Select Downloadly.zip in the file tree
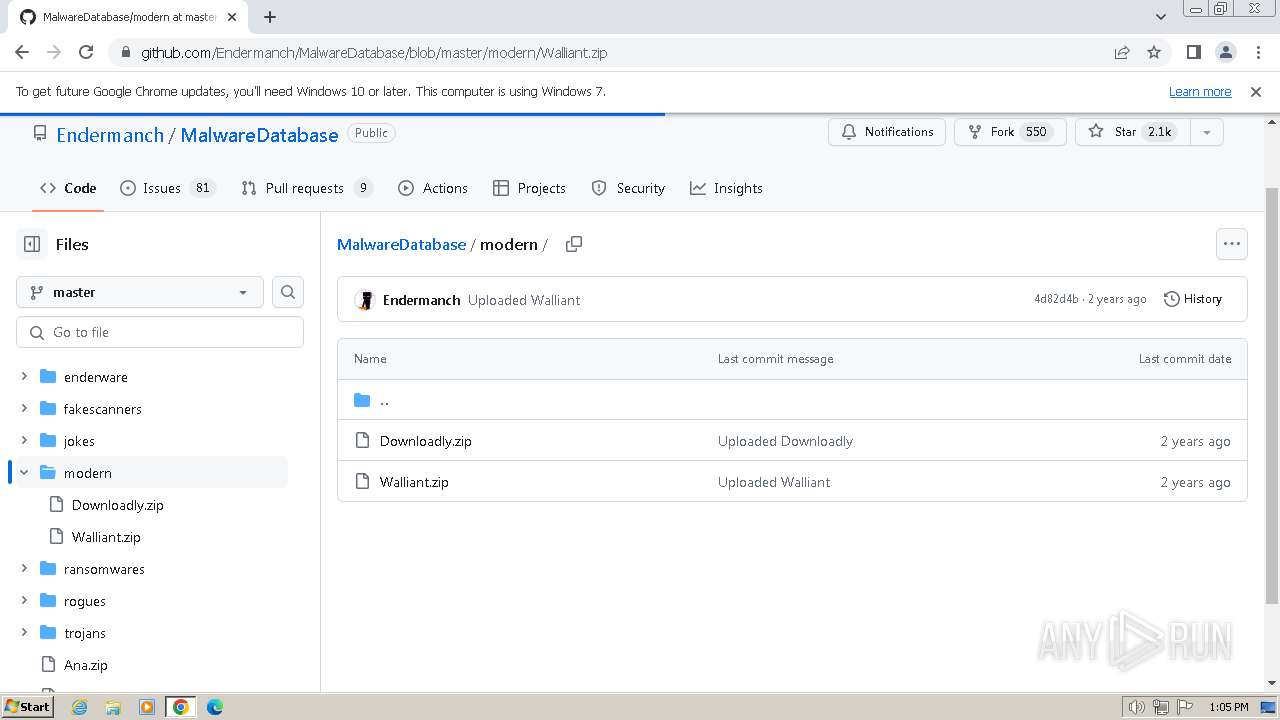 117,505
